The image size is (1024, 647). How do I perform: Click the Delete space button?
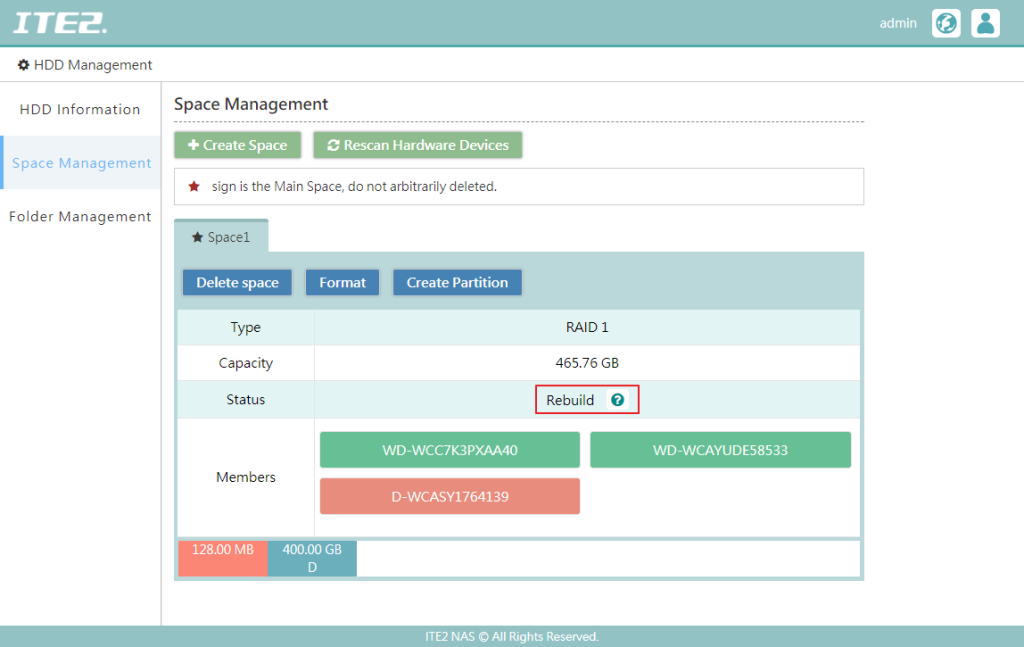tap(237, 283)
